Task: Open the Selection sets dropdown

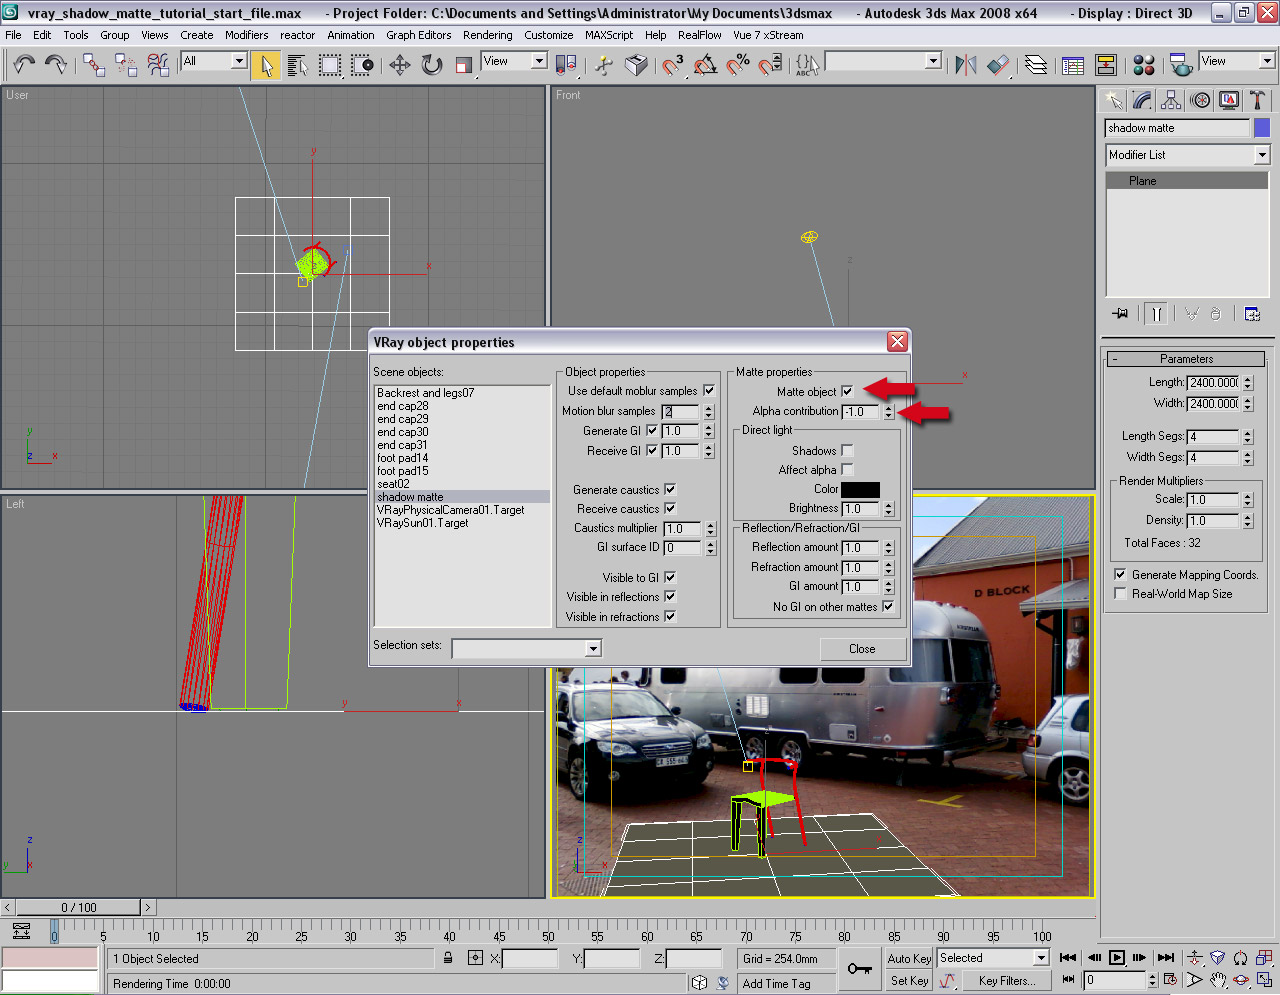Action: click(593, 649)
